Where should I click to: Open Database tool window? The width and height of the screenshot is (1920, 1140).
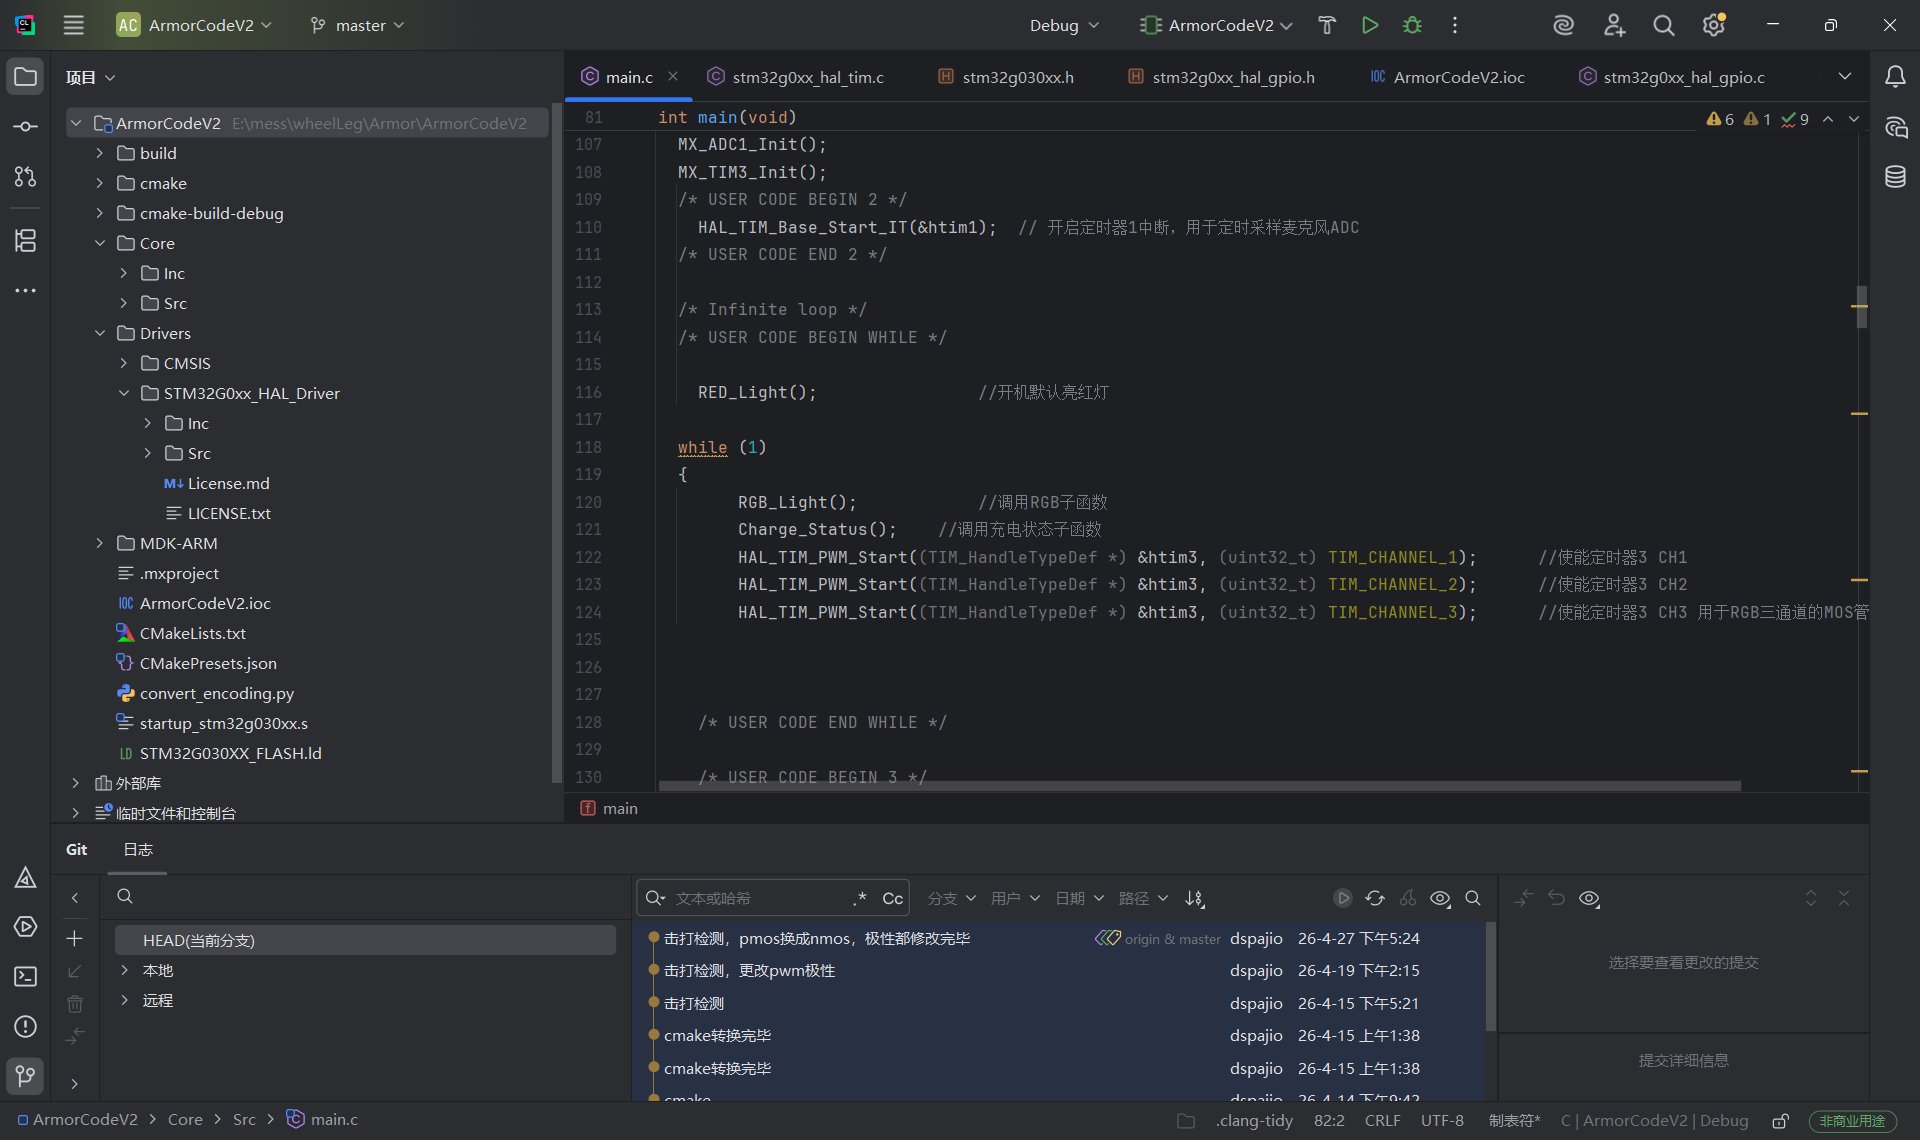(x=1895, y=177)
